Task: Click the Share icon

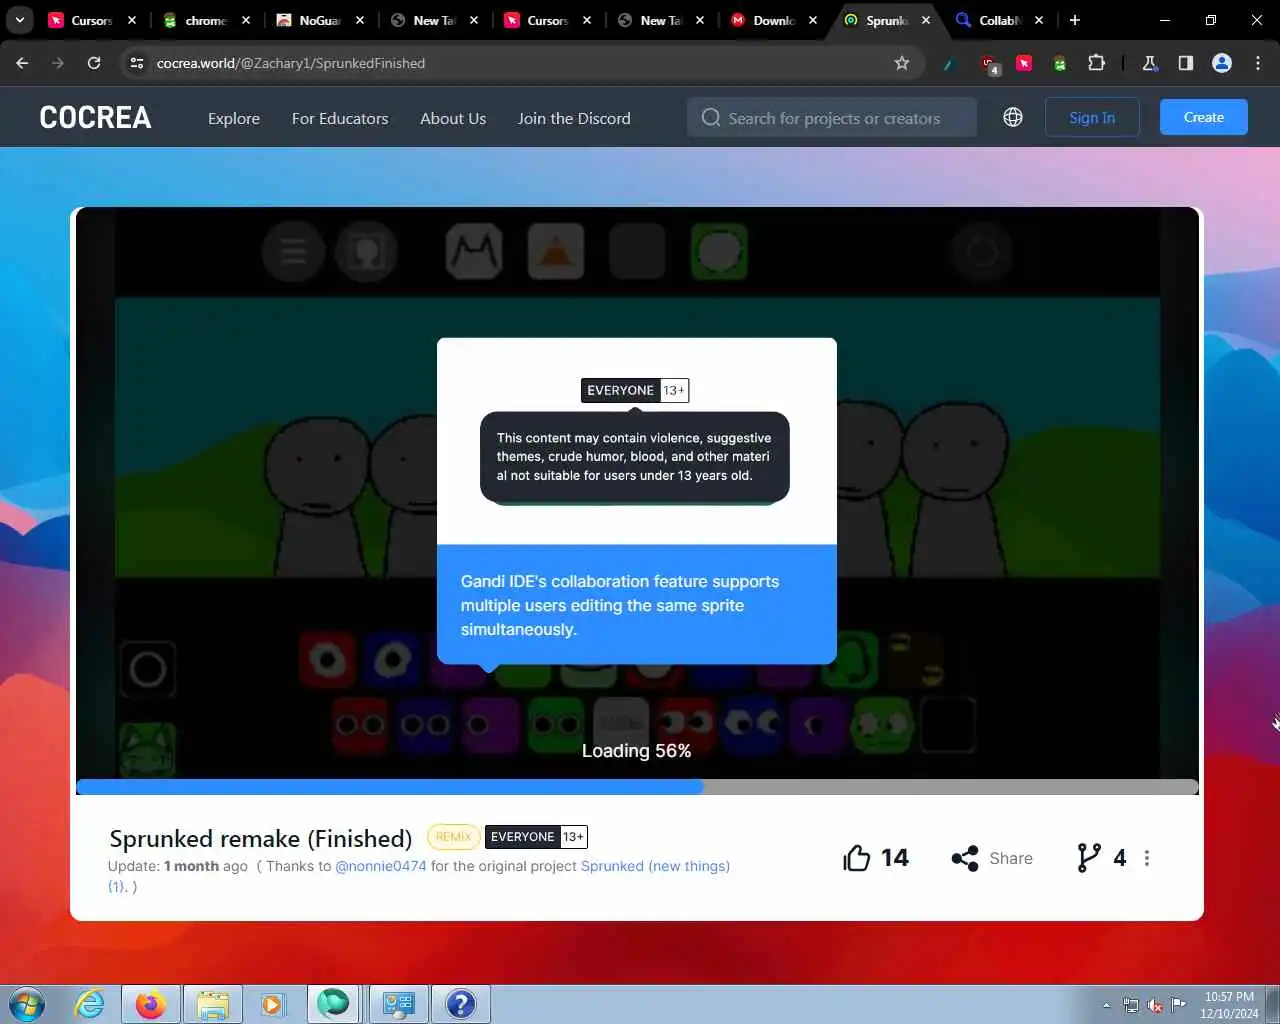Action: point(965,858)
